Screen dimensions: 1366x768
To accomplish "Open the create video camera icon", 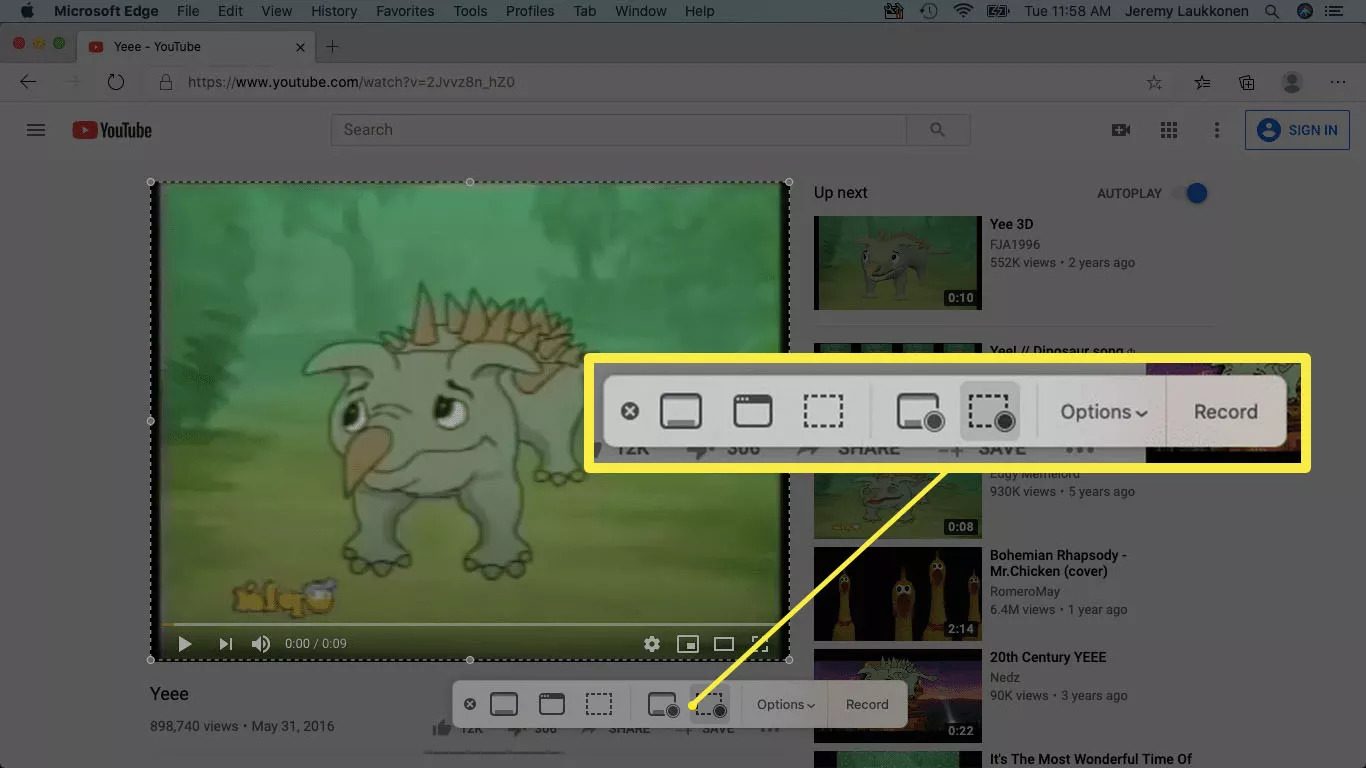I will coord(1121,130).
